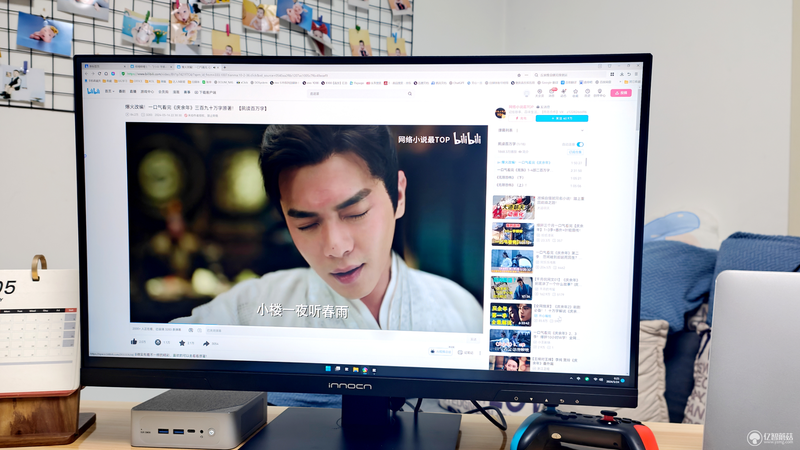Image resolution: width=800 pixels, height=450 pixels.
Task: Select the second playlist episode row
Action: (x=539, y=170)
